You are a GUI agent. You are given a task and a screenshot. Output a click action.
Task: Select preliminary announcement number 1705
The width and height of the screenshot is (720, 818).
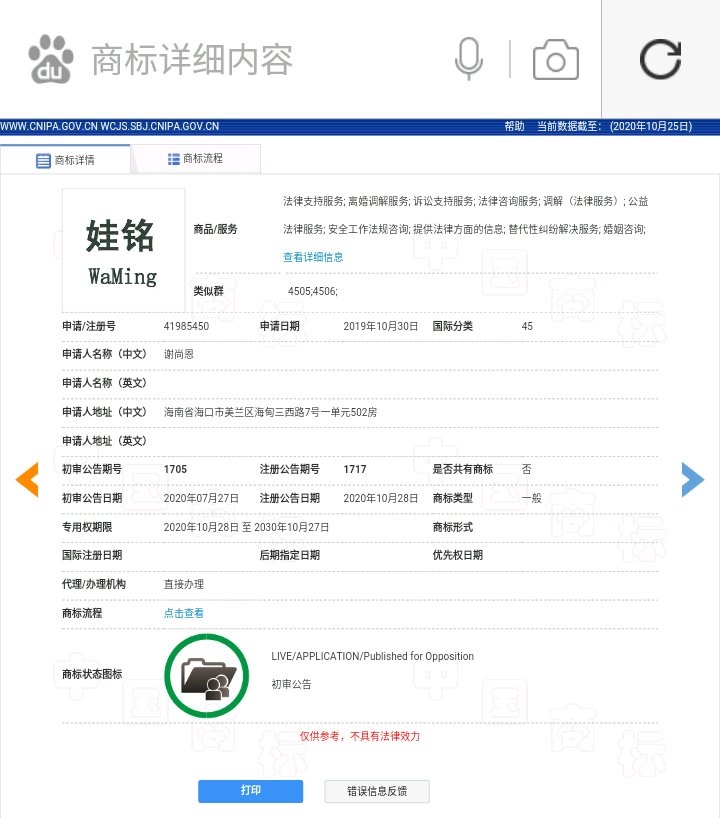(175, 469)
